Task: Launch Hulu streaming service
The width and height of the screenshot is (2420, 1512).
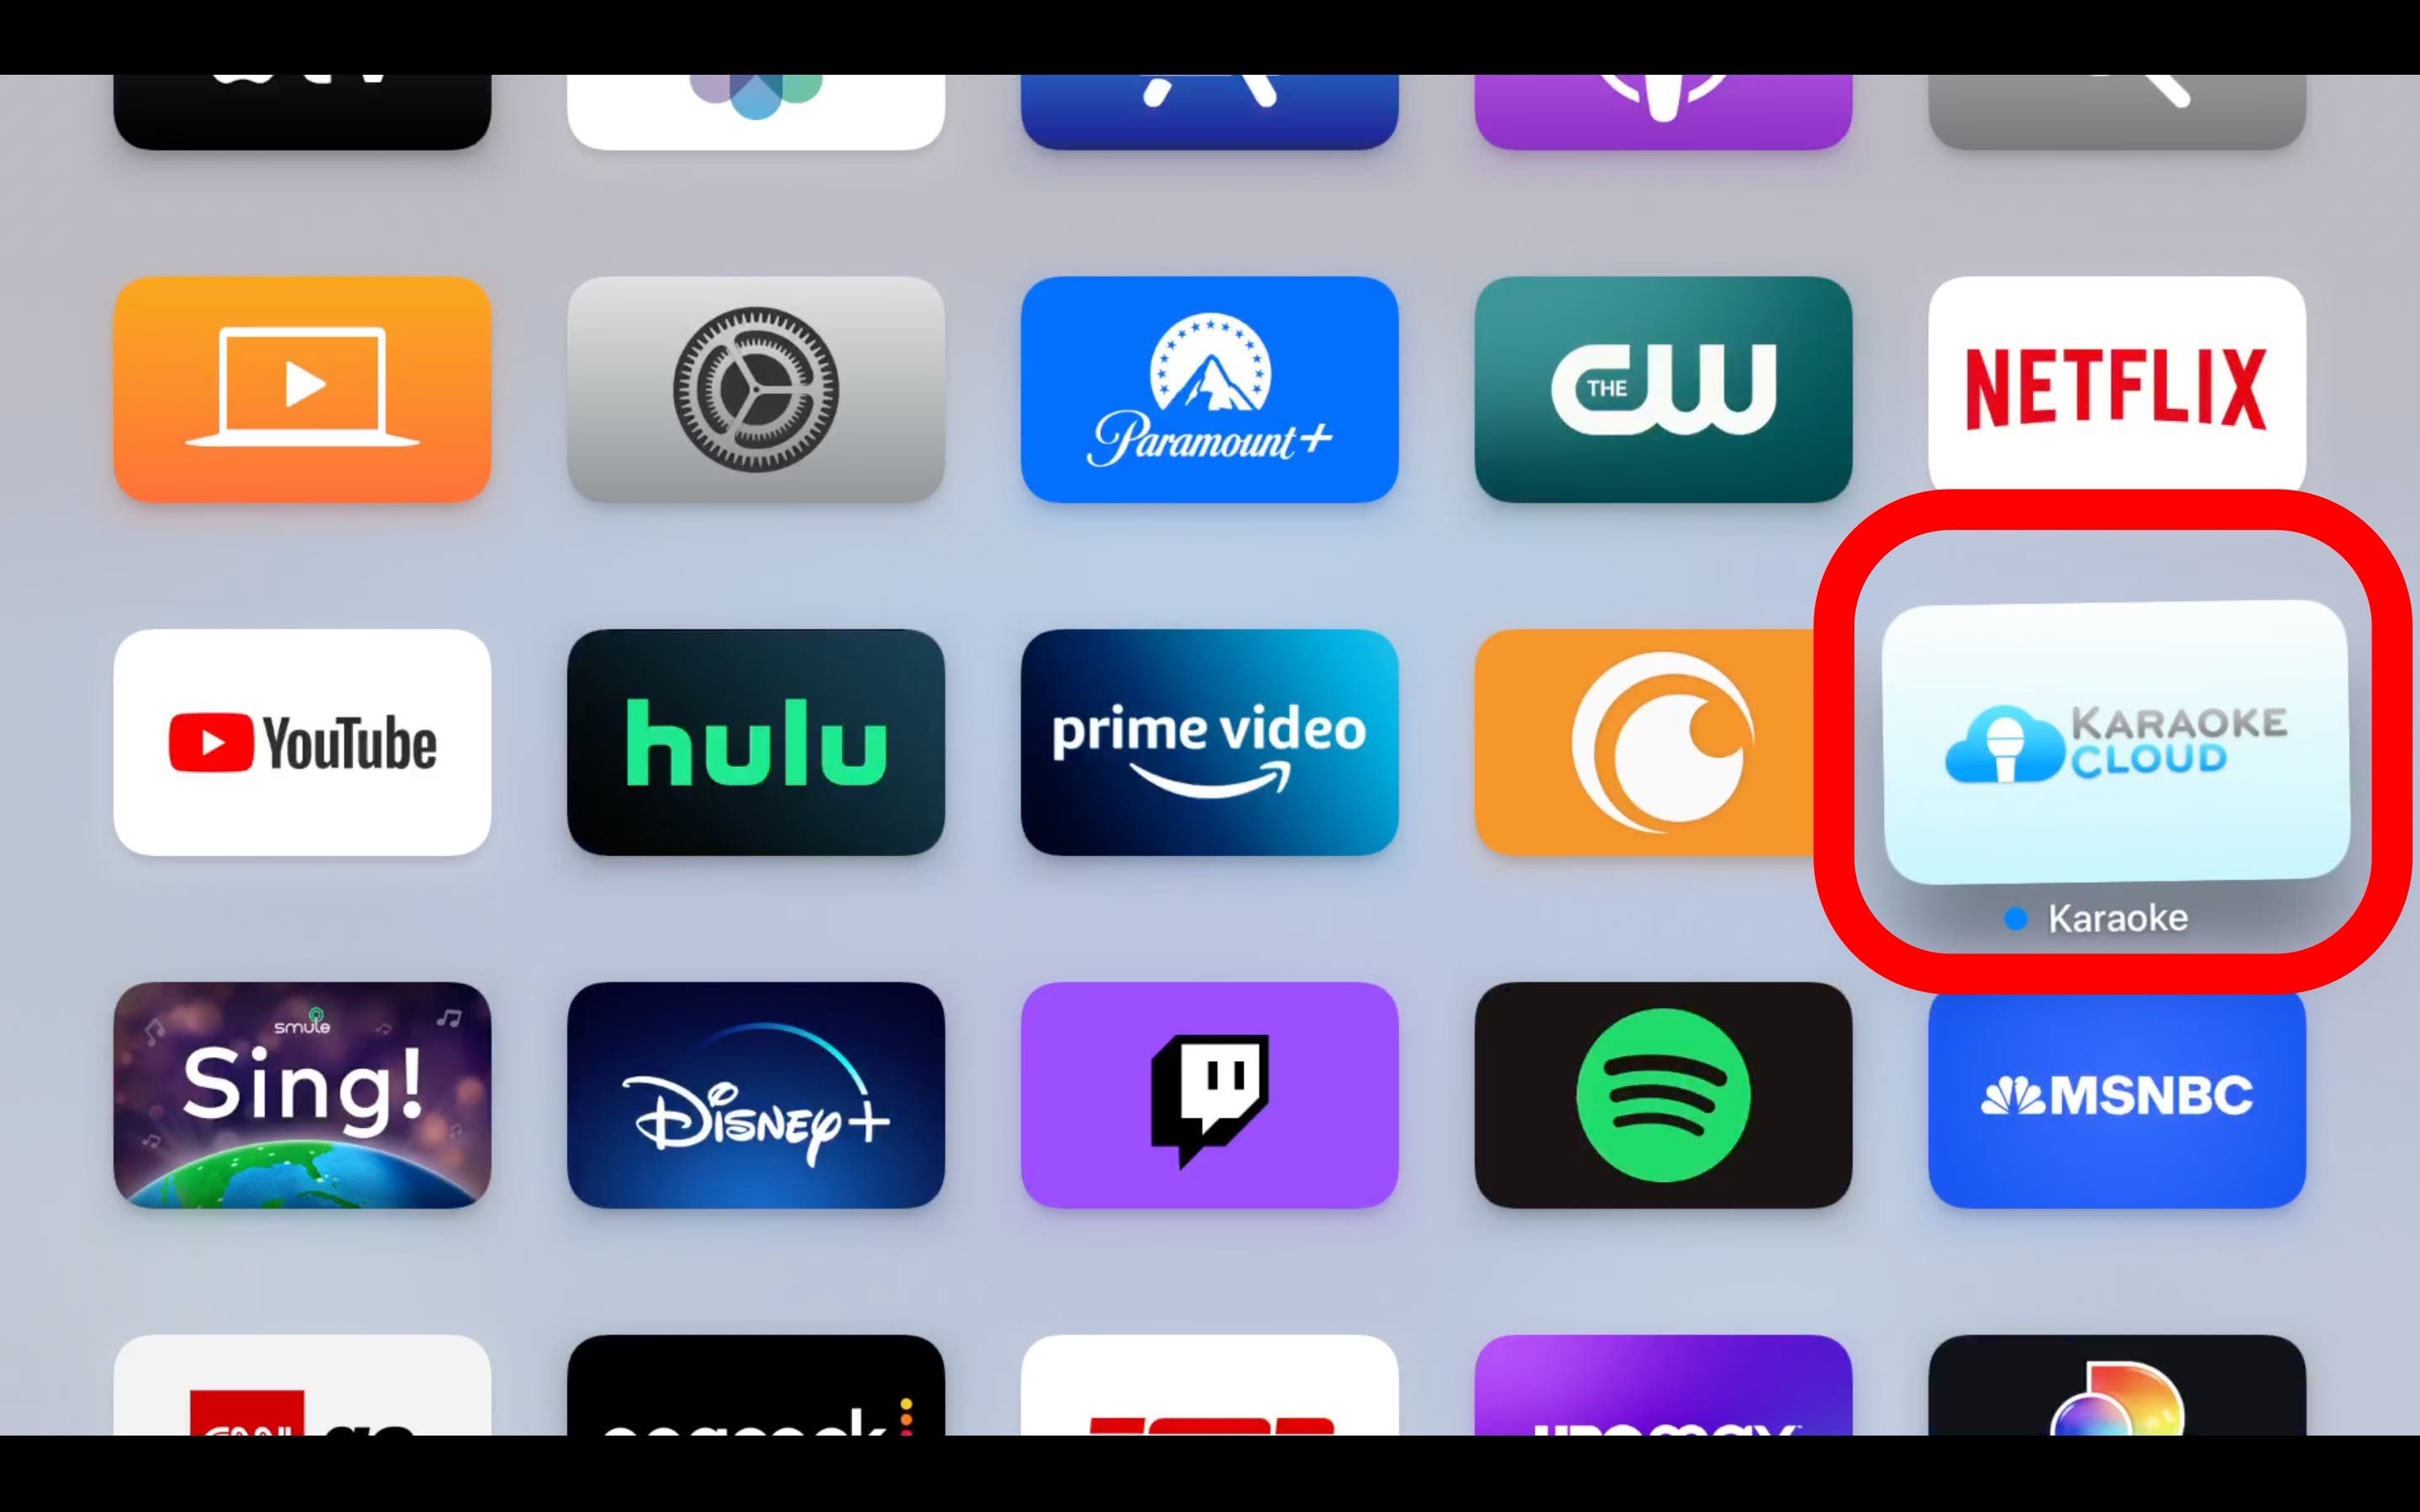Action: tap(756, 742)
